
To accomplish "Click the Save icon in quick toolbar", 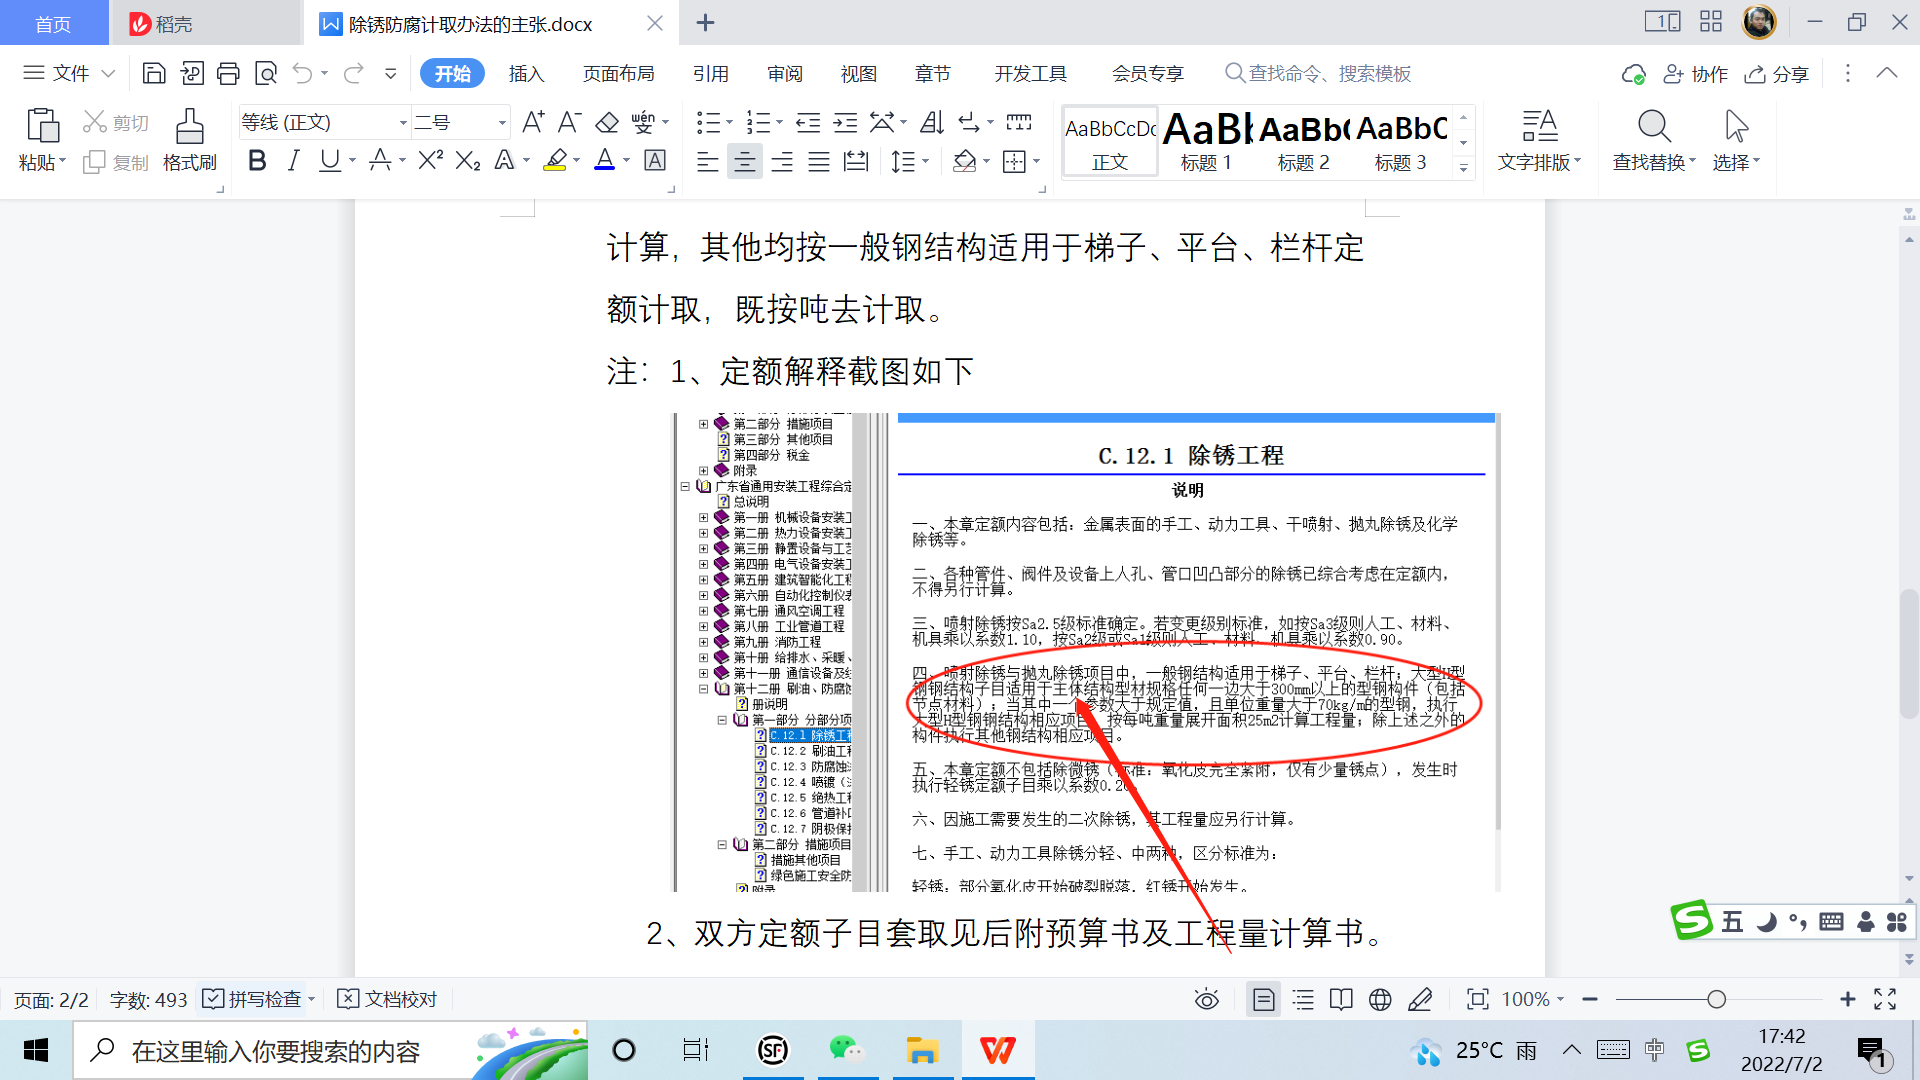I will pyautogui.click(x=154, y=73).
